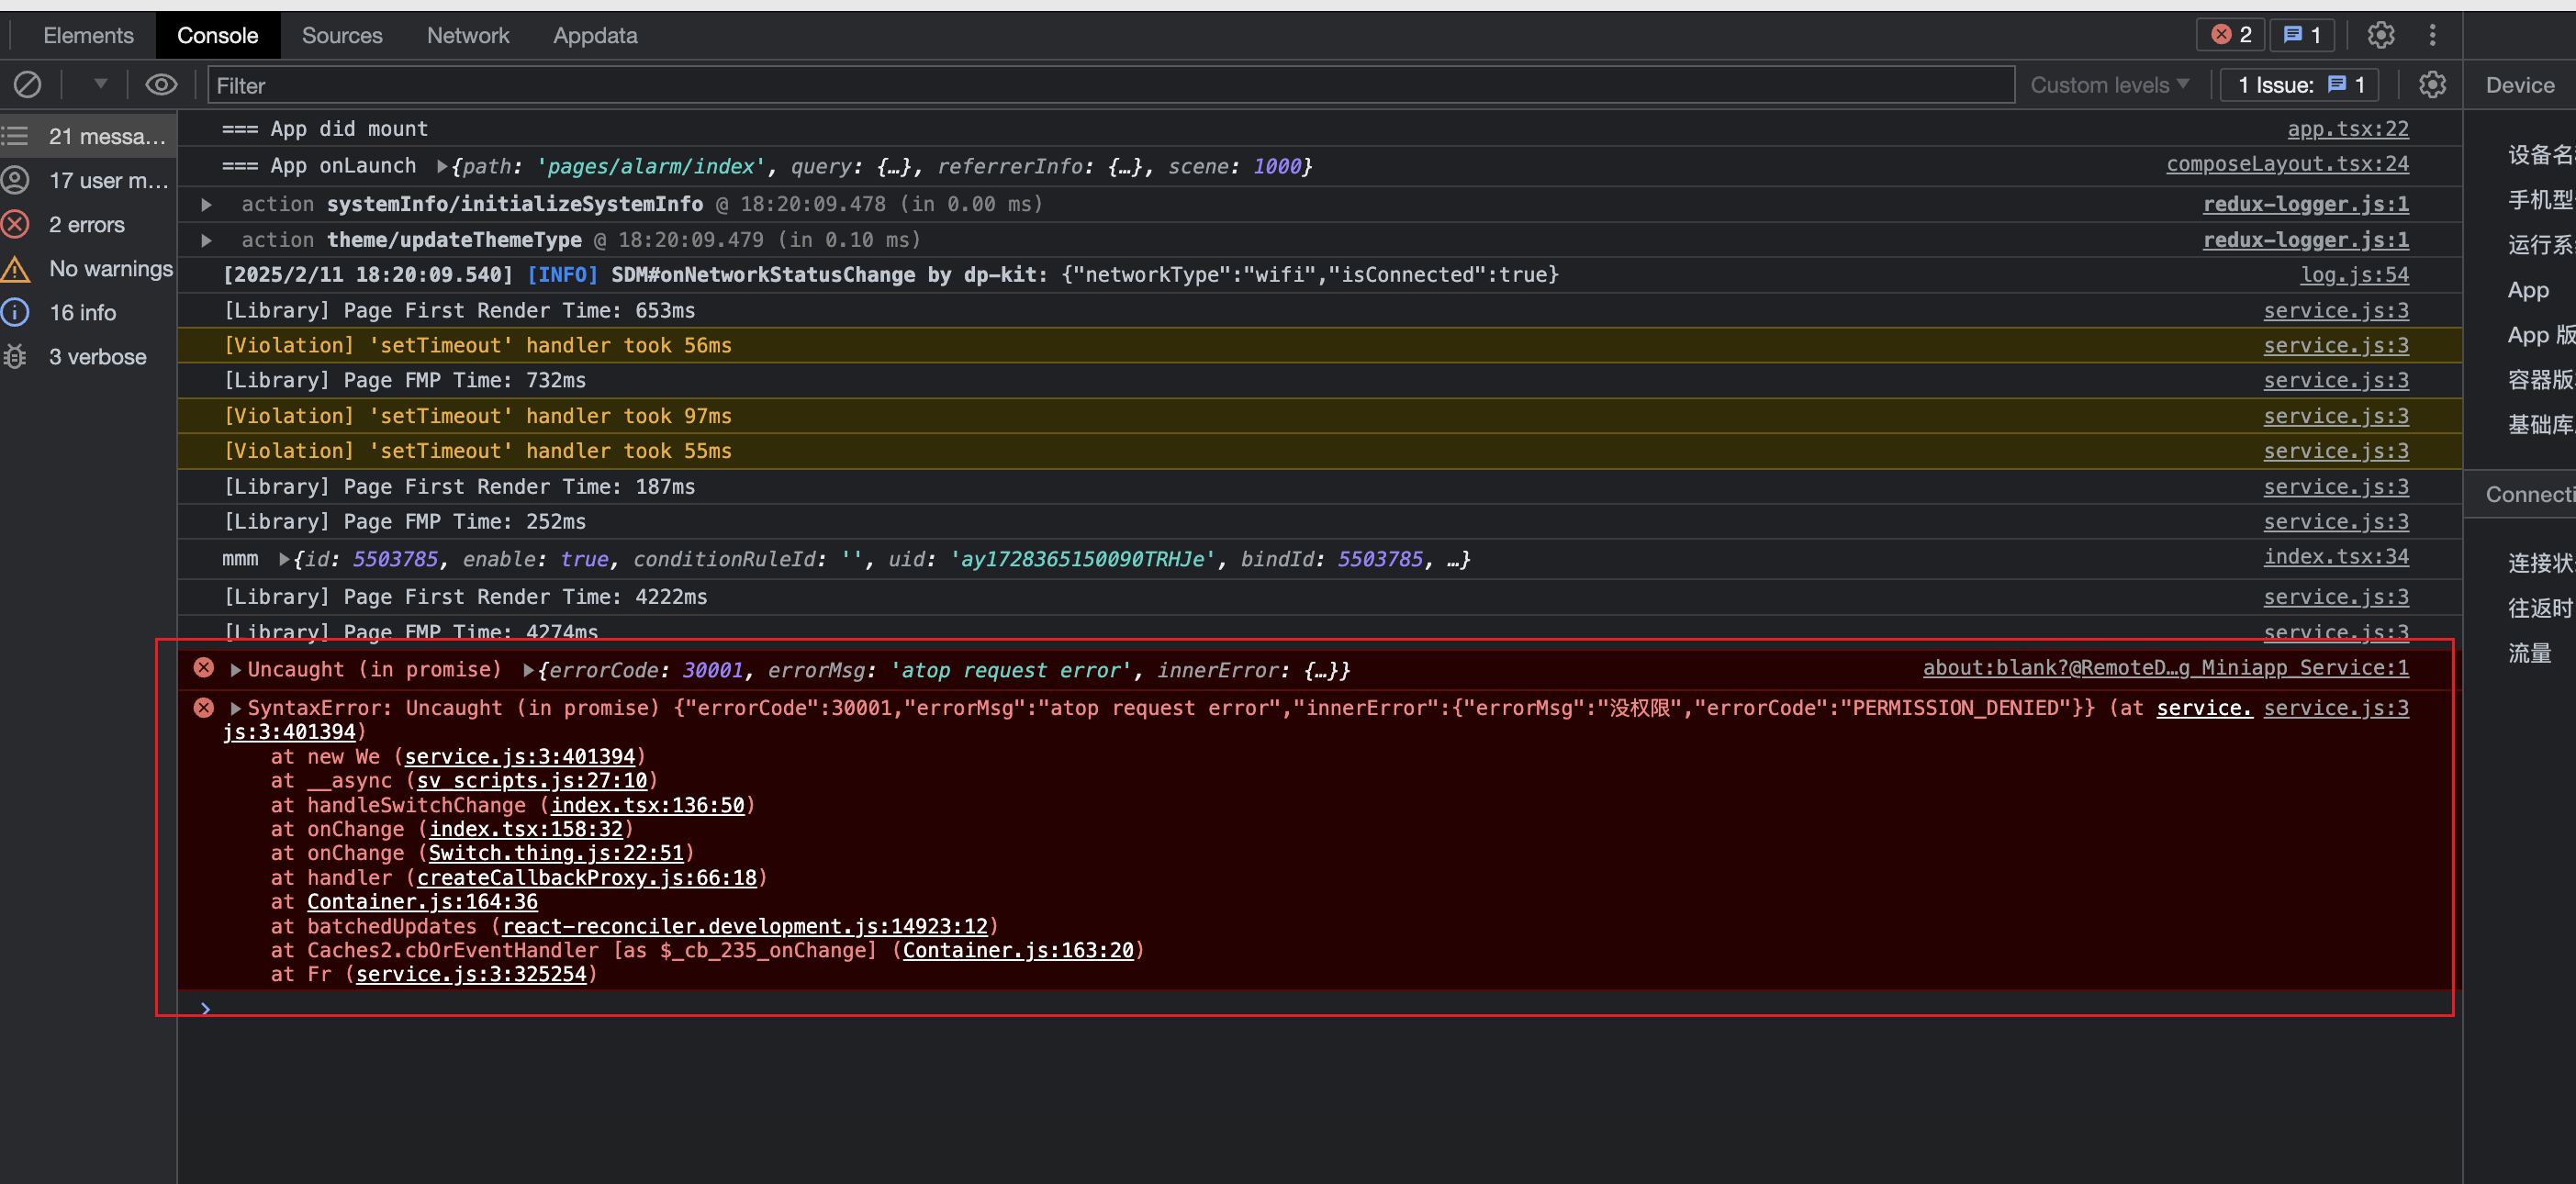Image resolution: width=2576 pixels, height=1184 pixels.
Task: Open the Appdata tab
Action: [595, 35]
